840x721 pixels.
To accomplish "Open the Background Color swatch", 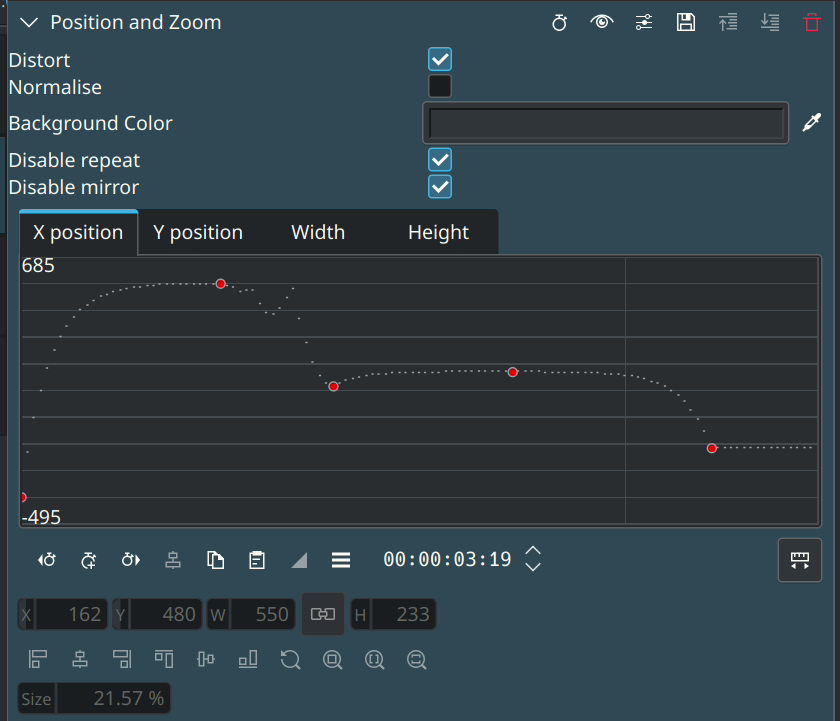I will point(605,123).
